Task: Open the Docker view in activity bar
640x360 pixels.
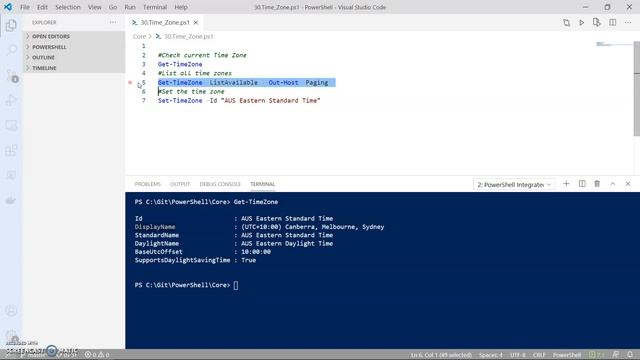Action: 11,200
